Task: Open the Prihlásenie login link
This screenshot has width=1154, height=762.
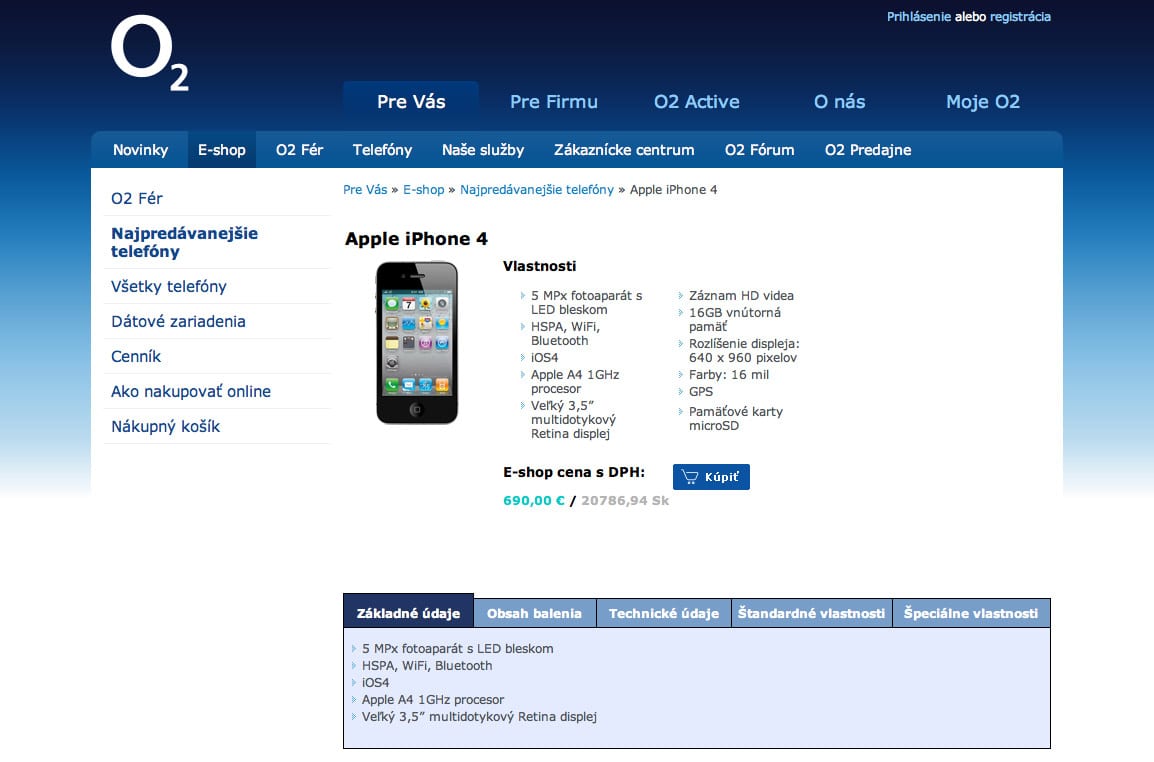Action: (918, 17)
